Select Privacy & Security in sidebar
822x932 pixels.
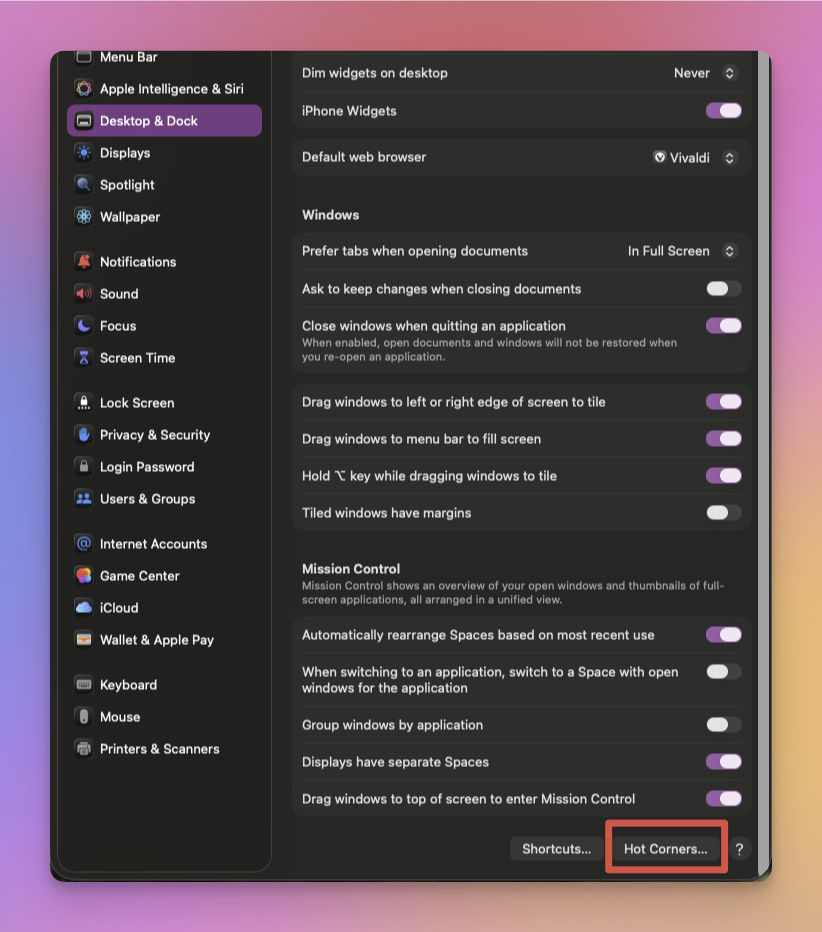(154, 435)
